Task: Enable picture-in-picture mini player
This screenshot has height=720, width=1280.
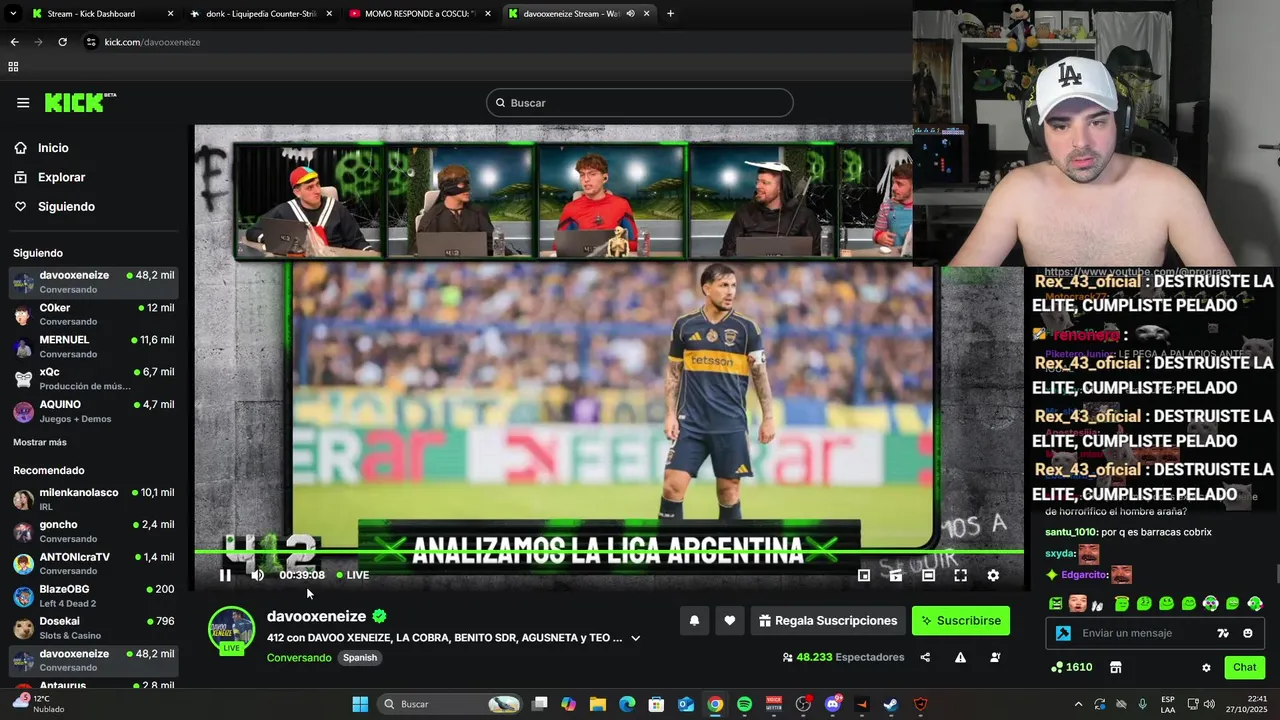Action: (x=864, y=575)
